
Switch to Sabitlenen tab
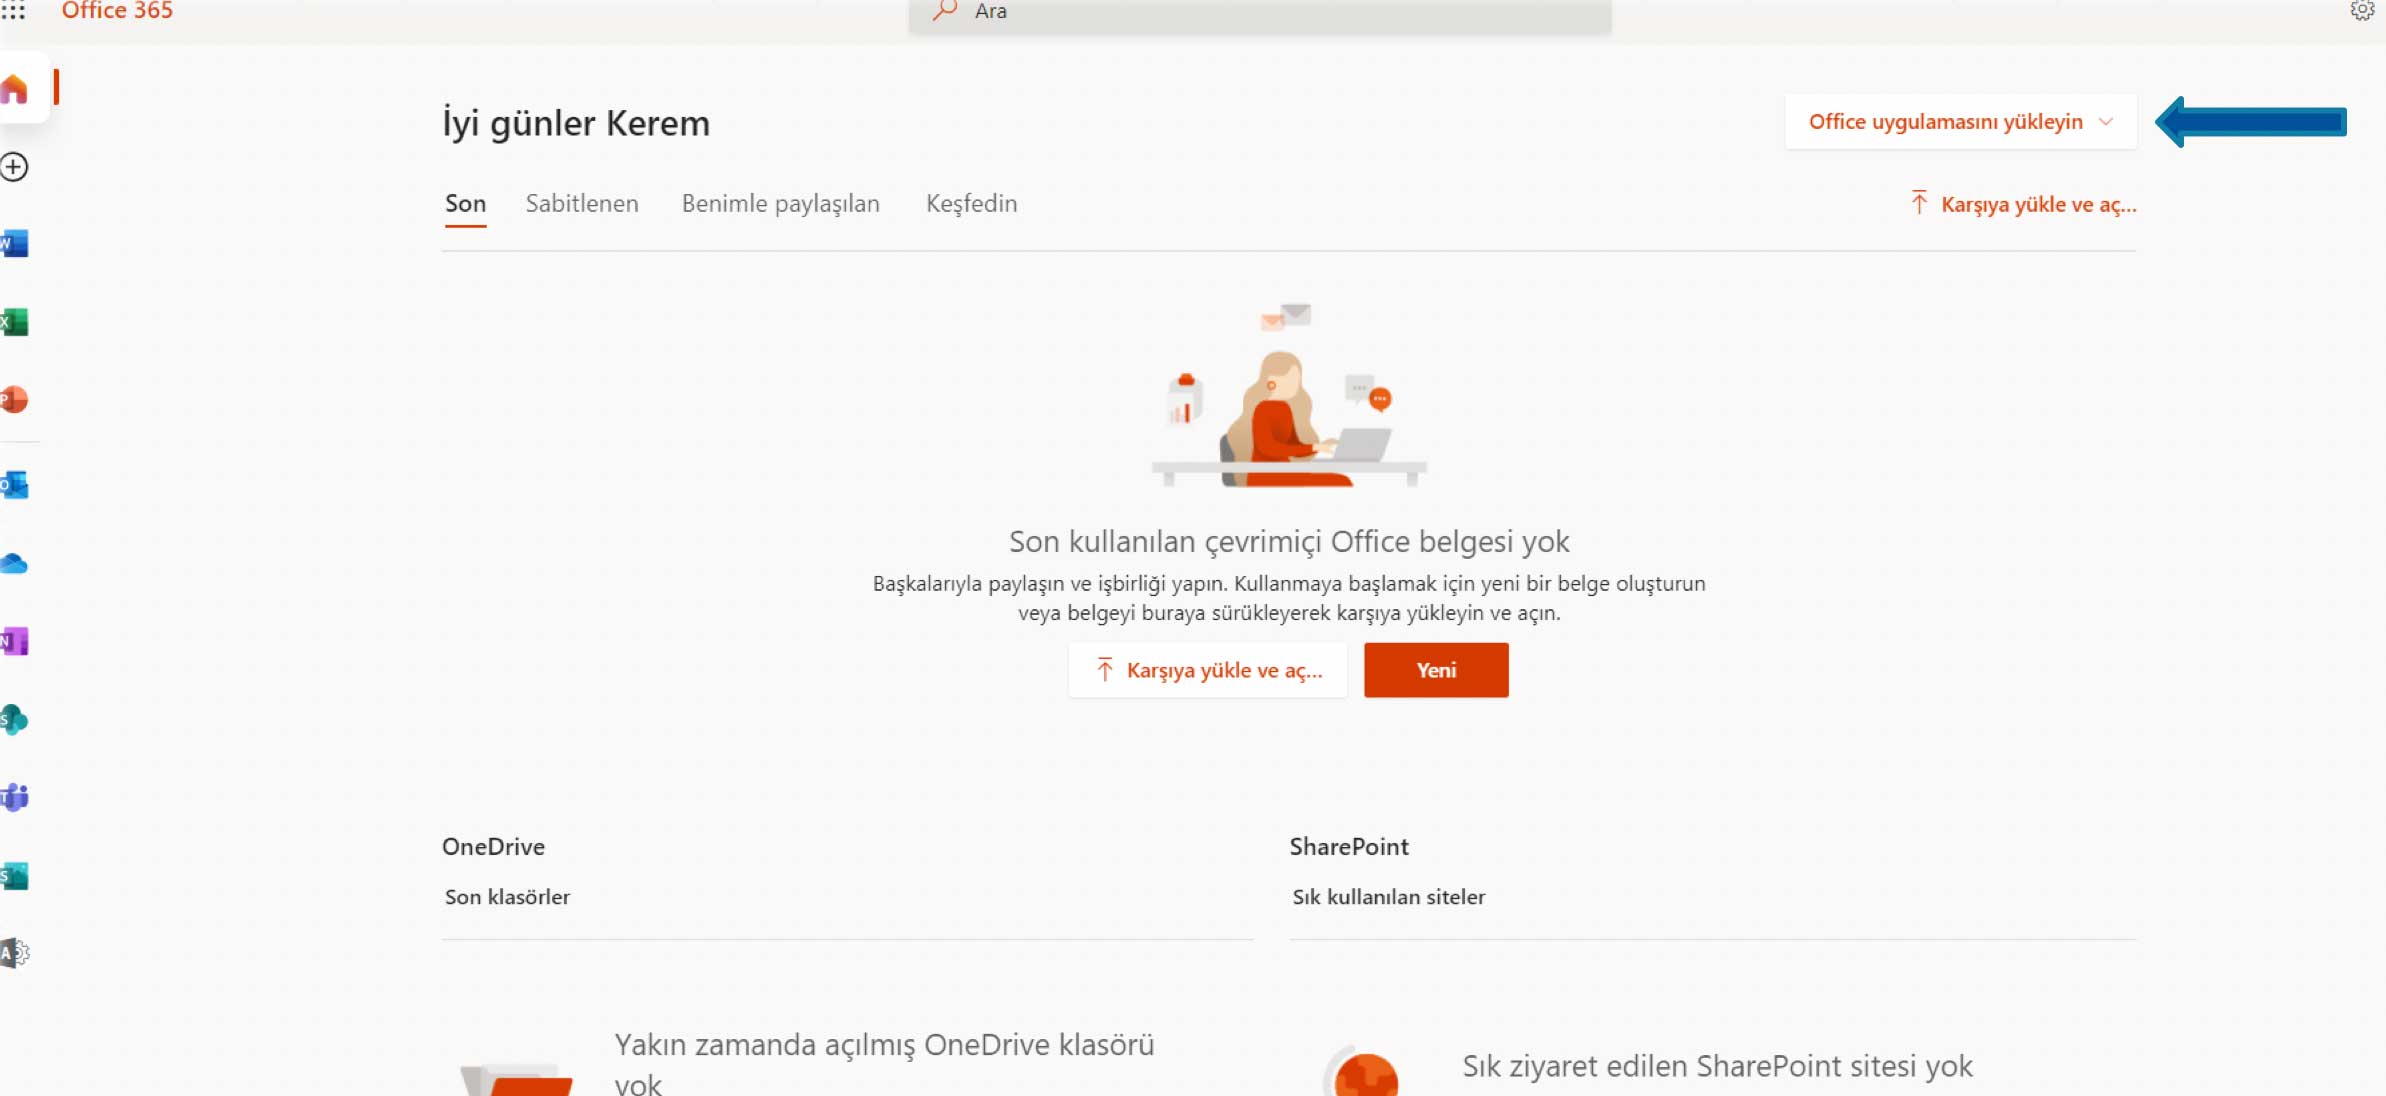[x=582, y=204]
